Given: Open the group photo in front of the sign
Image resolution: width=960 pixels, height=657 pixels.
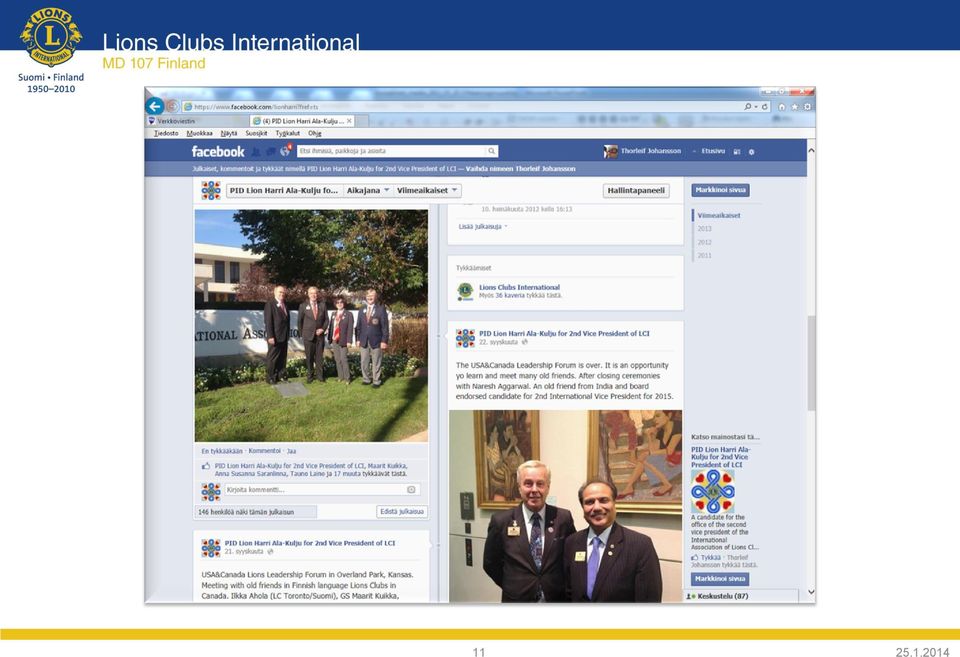Looking at the screenshot, I should 312,326.
